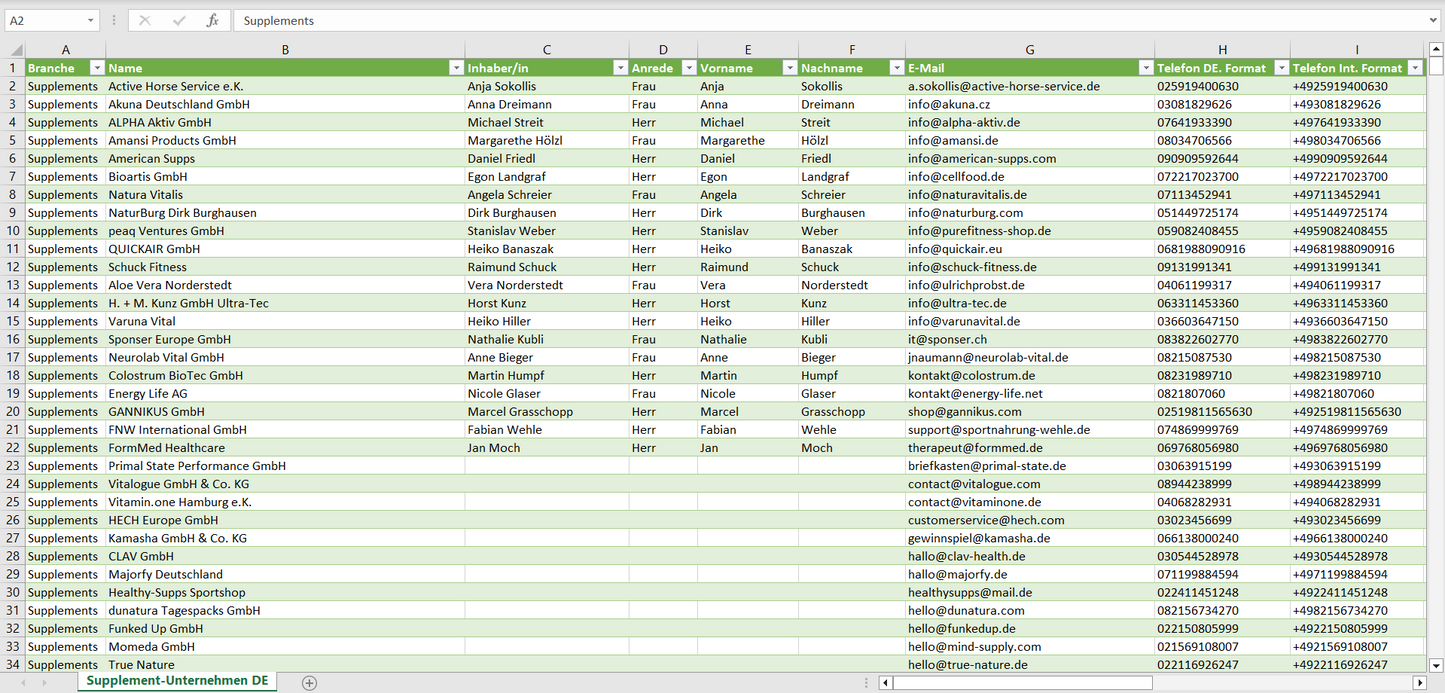Click the horizontal scrollbar right arrow

tap(1418, 682)
